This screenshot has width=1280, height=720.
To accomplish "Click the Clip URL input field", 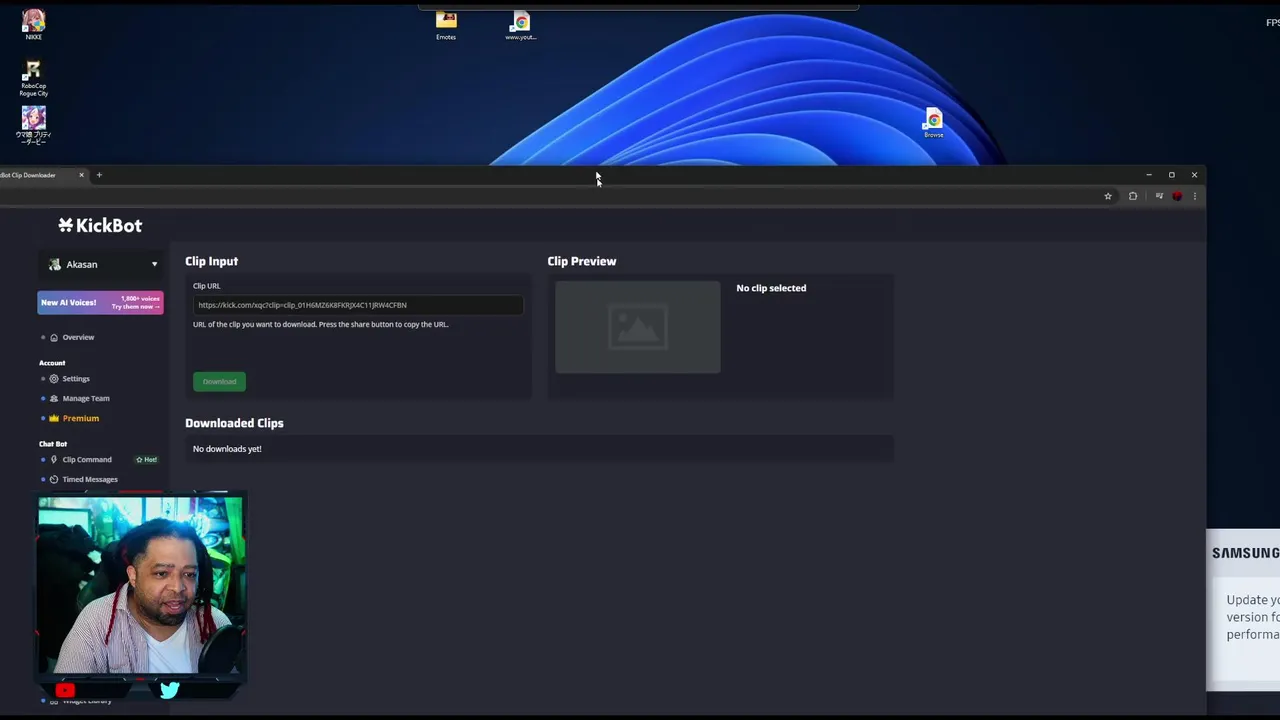I will pyautogui.click(x=358, y=305).
